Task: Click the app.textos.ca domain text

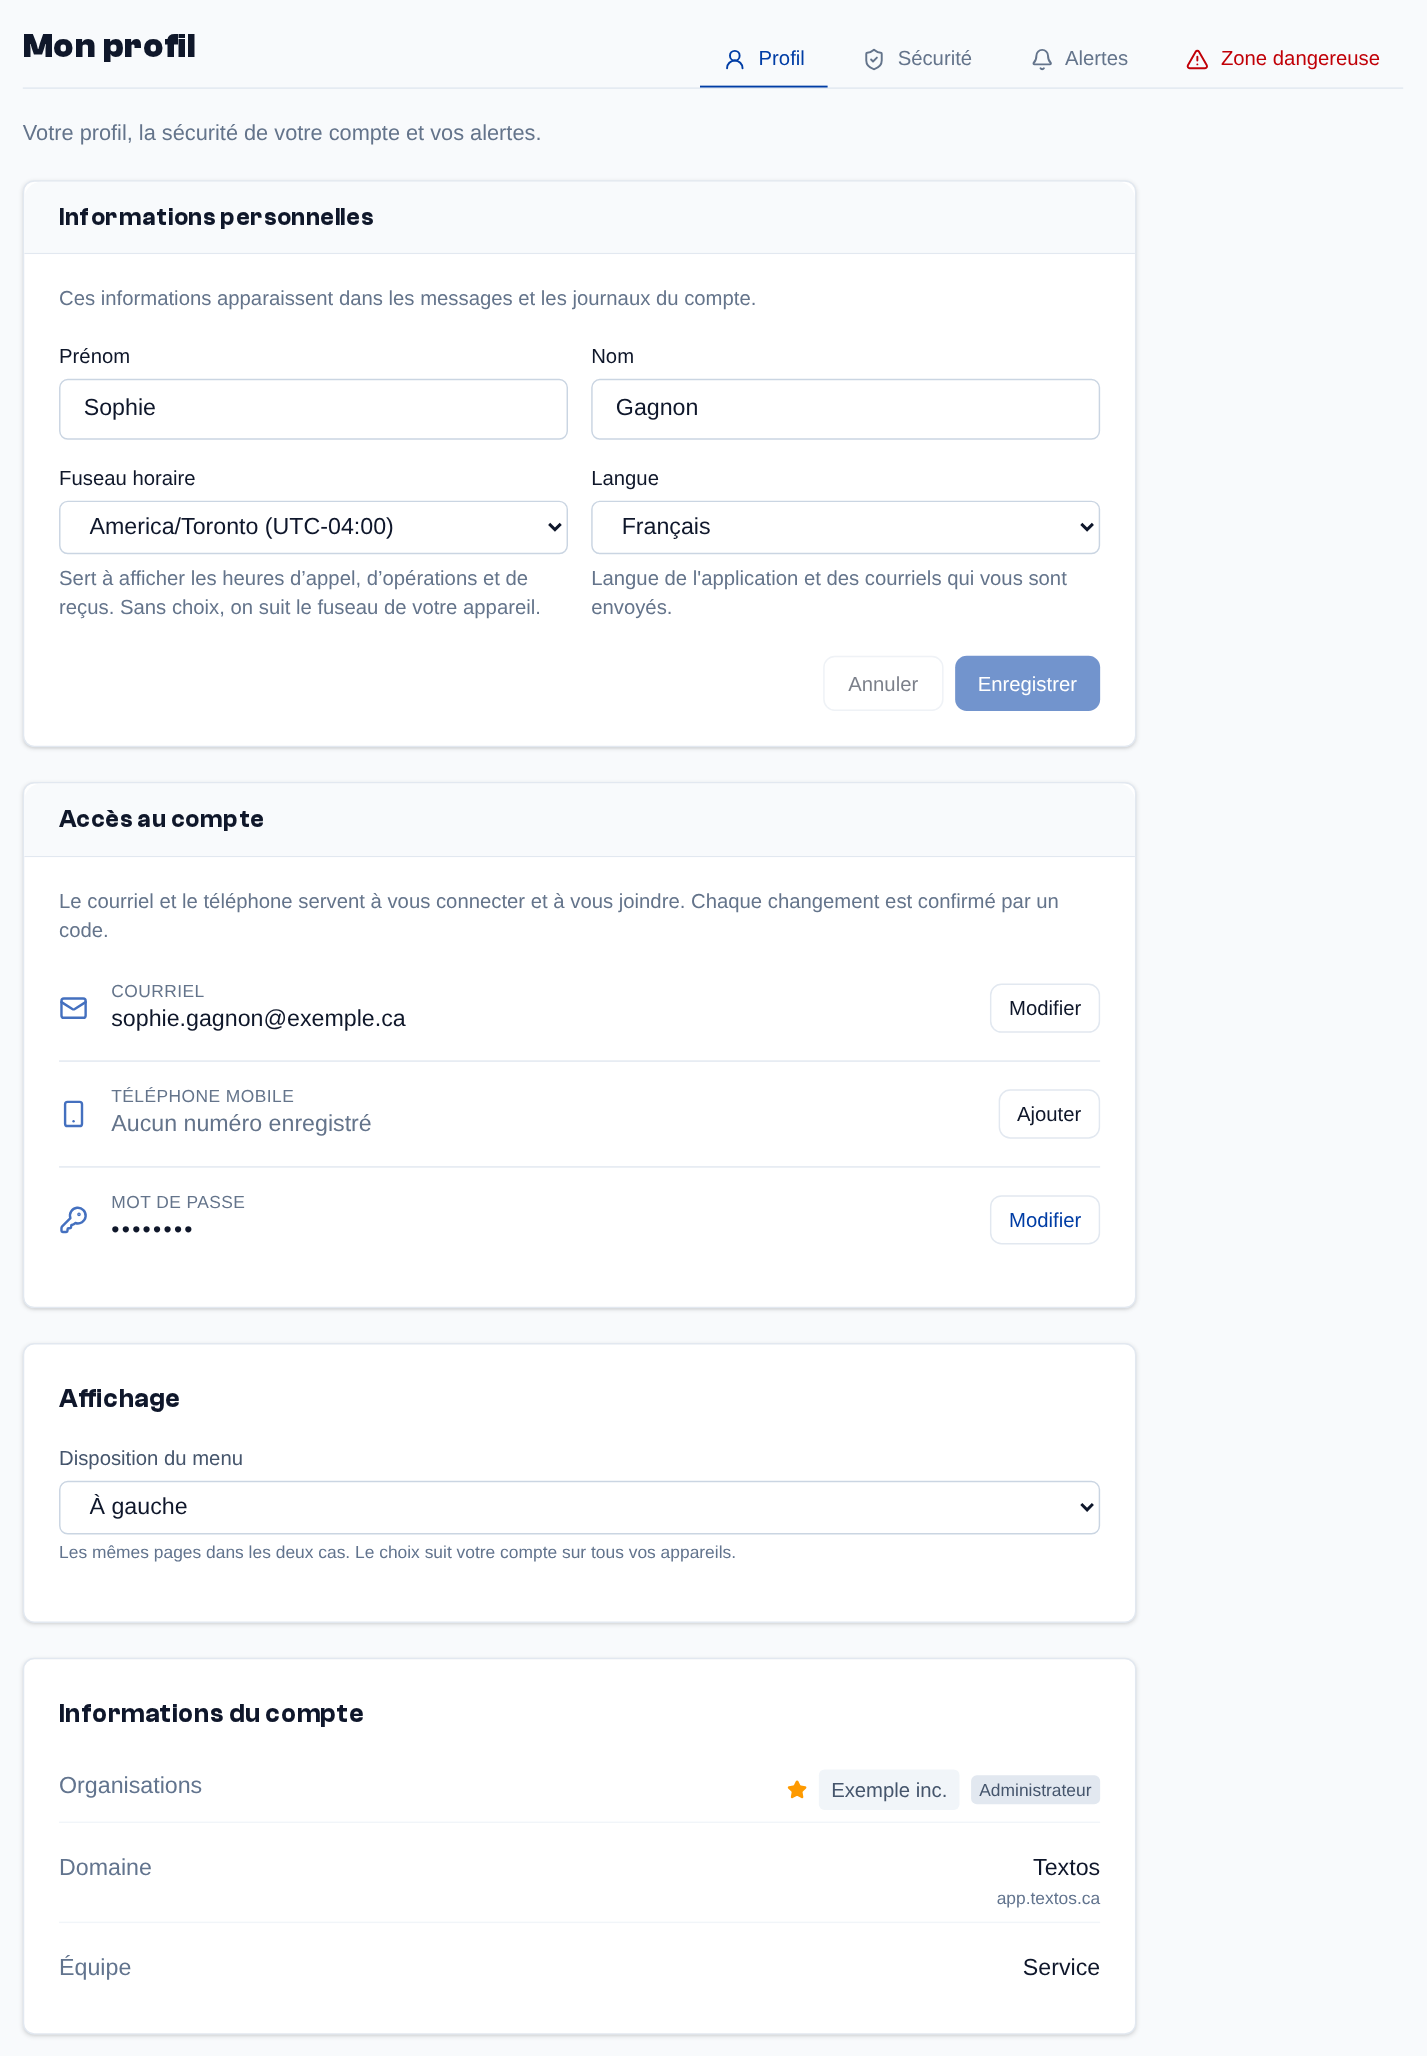Action: [1048, 1899]
